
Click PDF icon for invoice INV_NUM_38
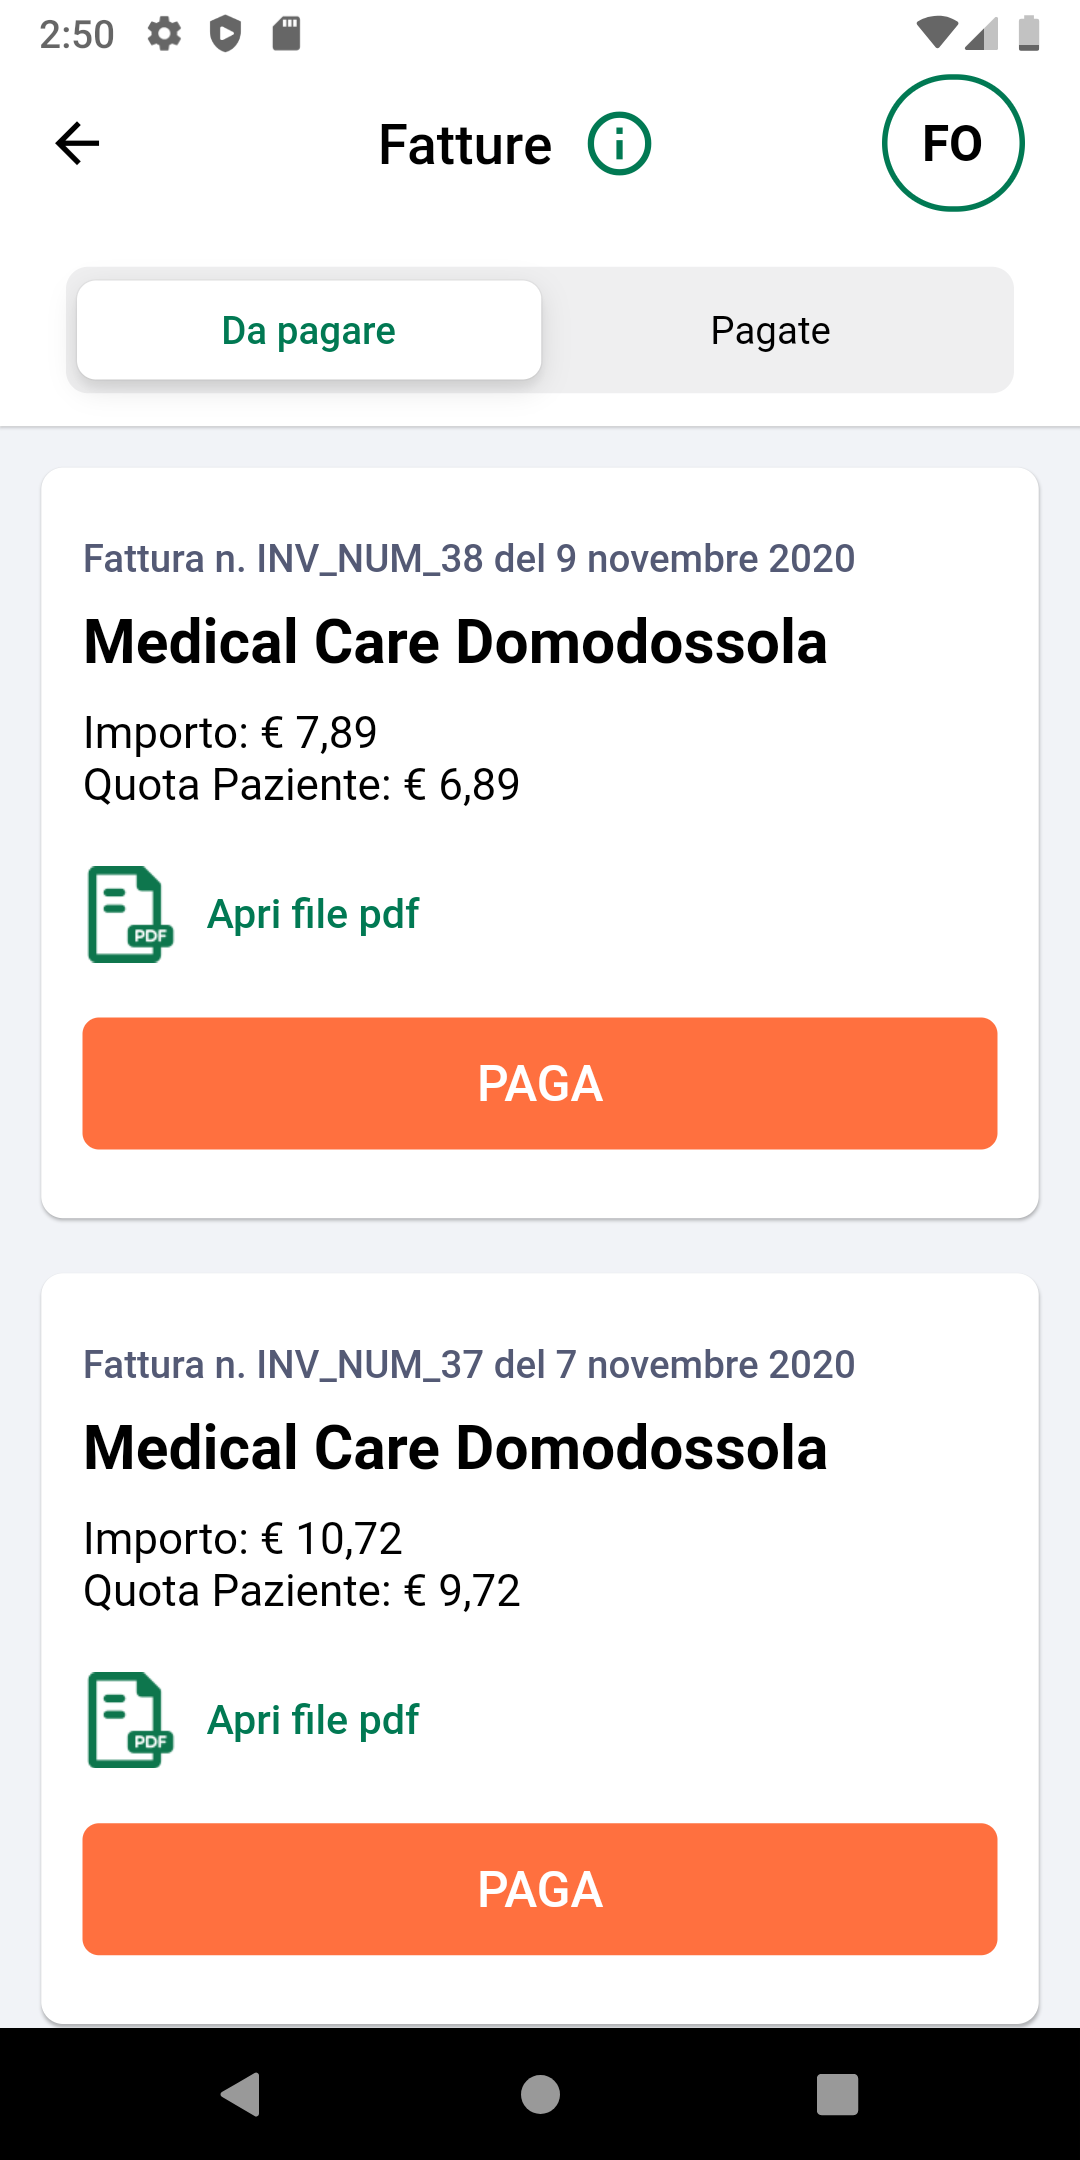coord(130,914)
